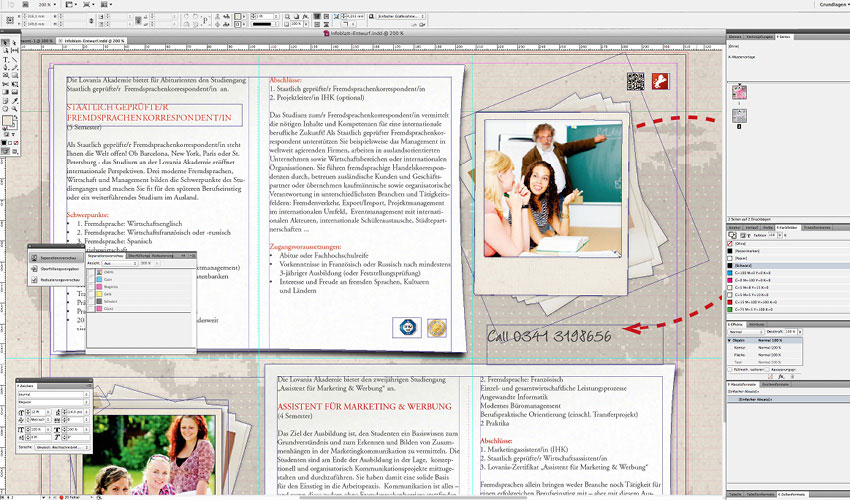The image size is (850, 500).
Task: Select the Direct Selection tool
Action: [x=15, y=43]
